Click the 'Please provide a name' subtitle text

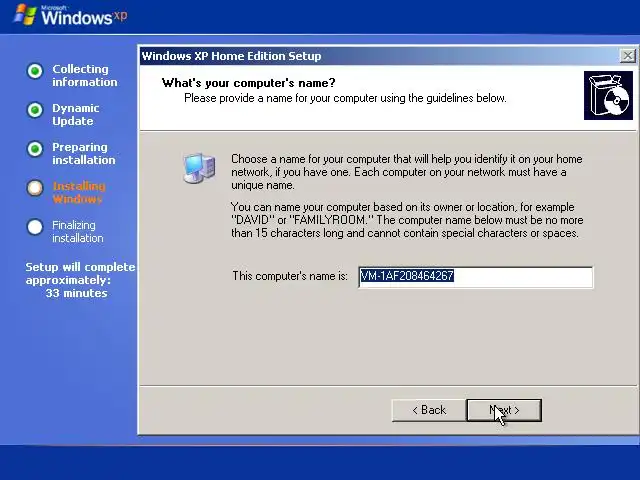click(x=345, y=98)
